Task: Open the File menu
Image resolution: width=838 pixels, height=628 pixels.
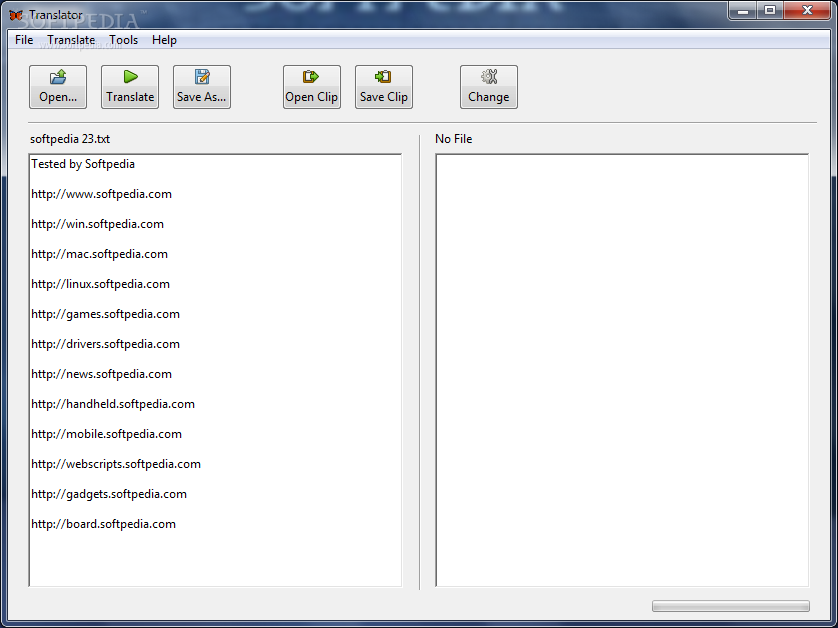Action: coord(24,40)
